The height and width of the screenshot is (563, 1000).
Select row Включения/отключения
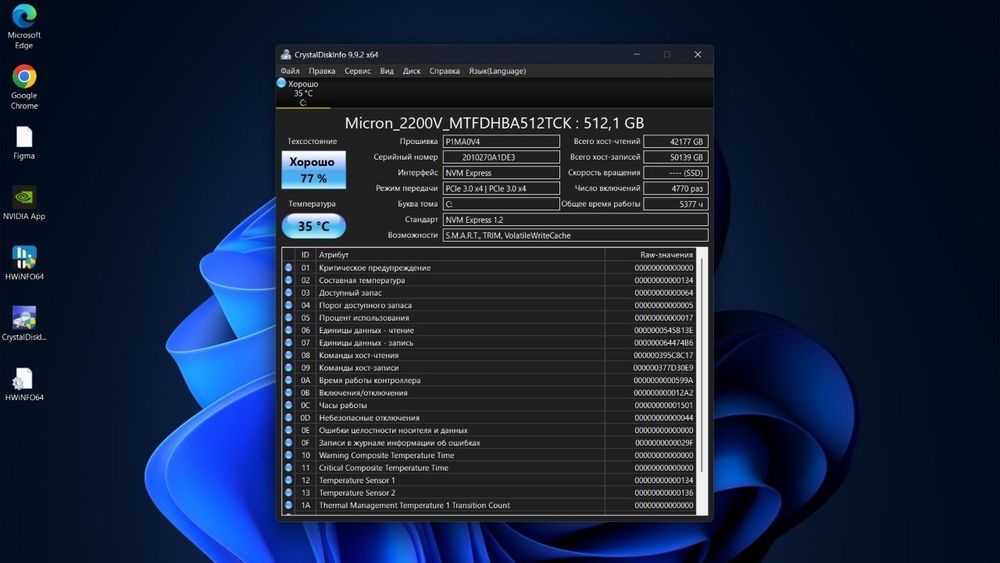click(489, 393)
